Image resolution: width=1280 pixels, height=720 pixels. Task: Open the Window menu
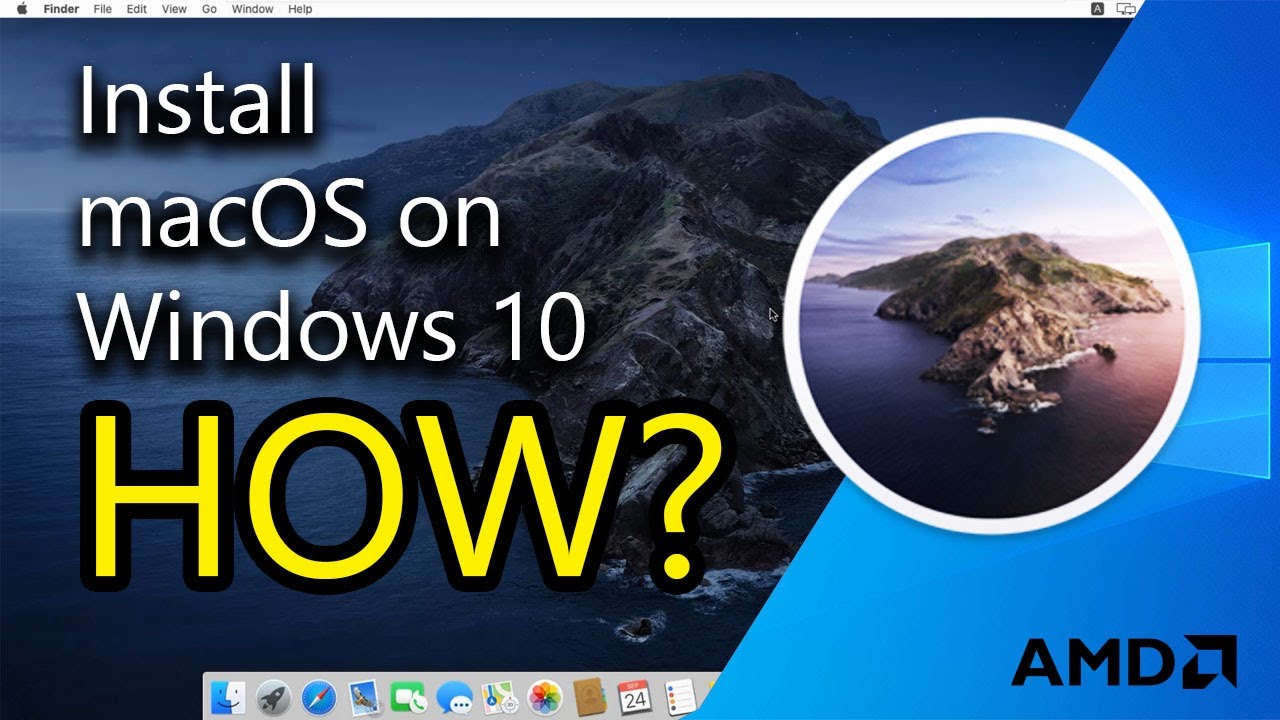pyautogui.click(x=252, y=9)
